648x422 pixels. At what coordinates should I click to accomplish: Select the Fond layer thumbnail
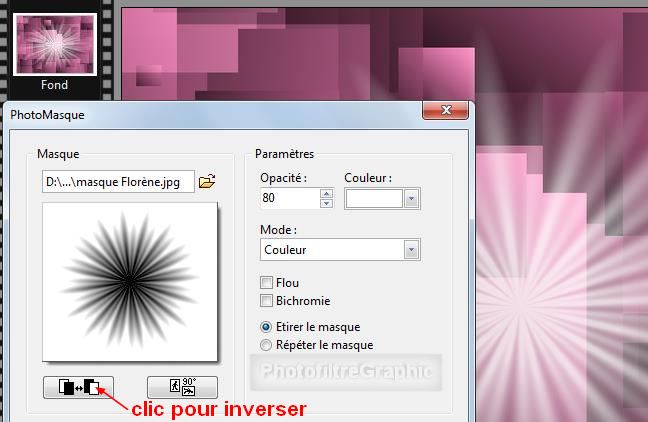(x=55, y=44)
